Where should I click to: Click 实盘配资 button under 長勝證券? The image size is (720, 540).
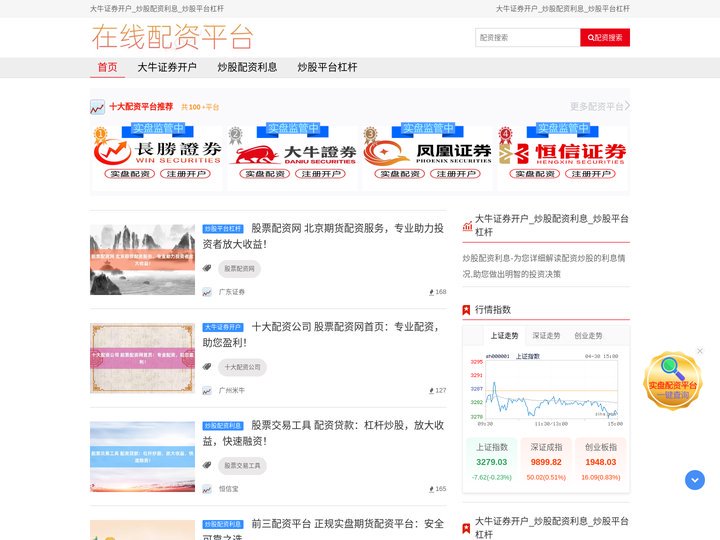pos(130,174)
